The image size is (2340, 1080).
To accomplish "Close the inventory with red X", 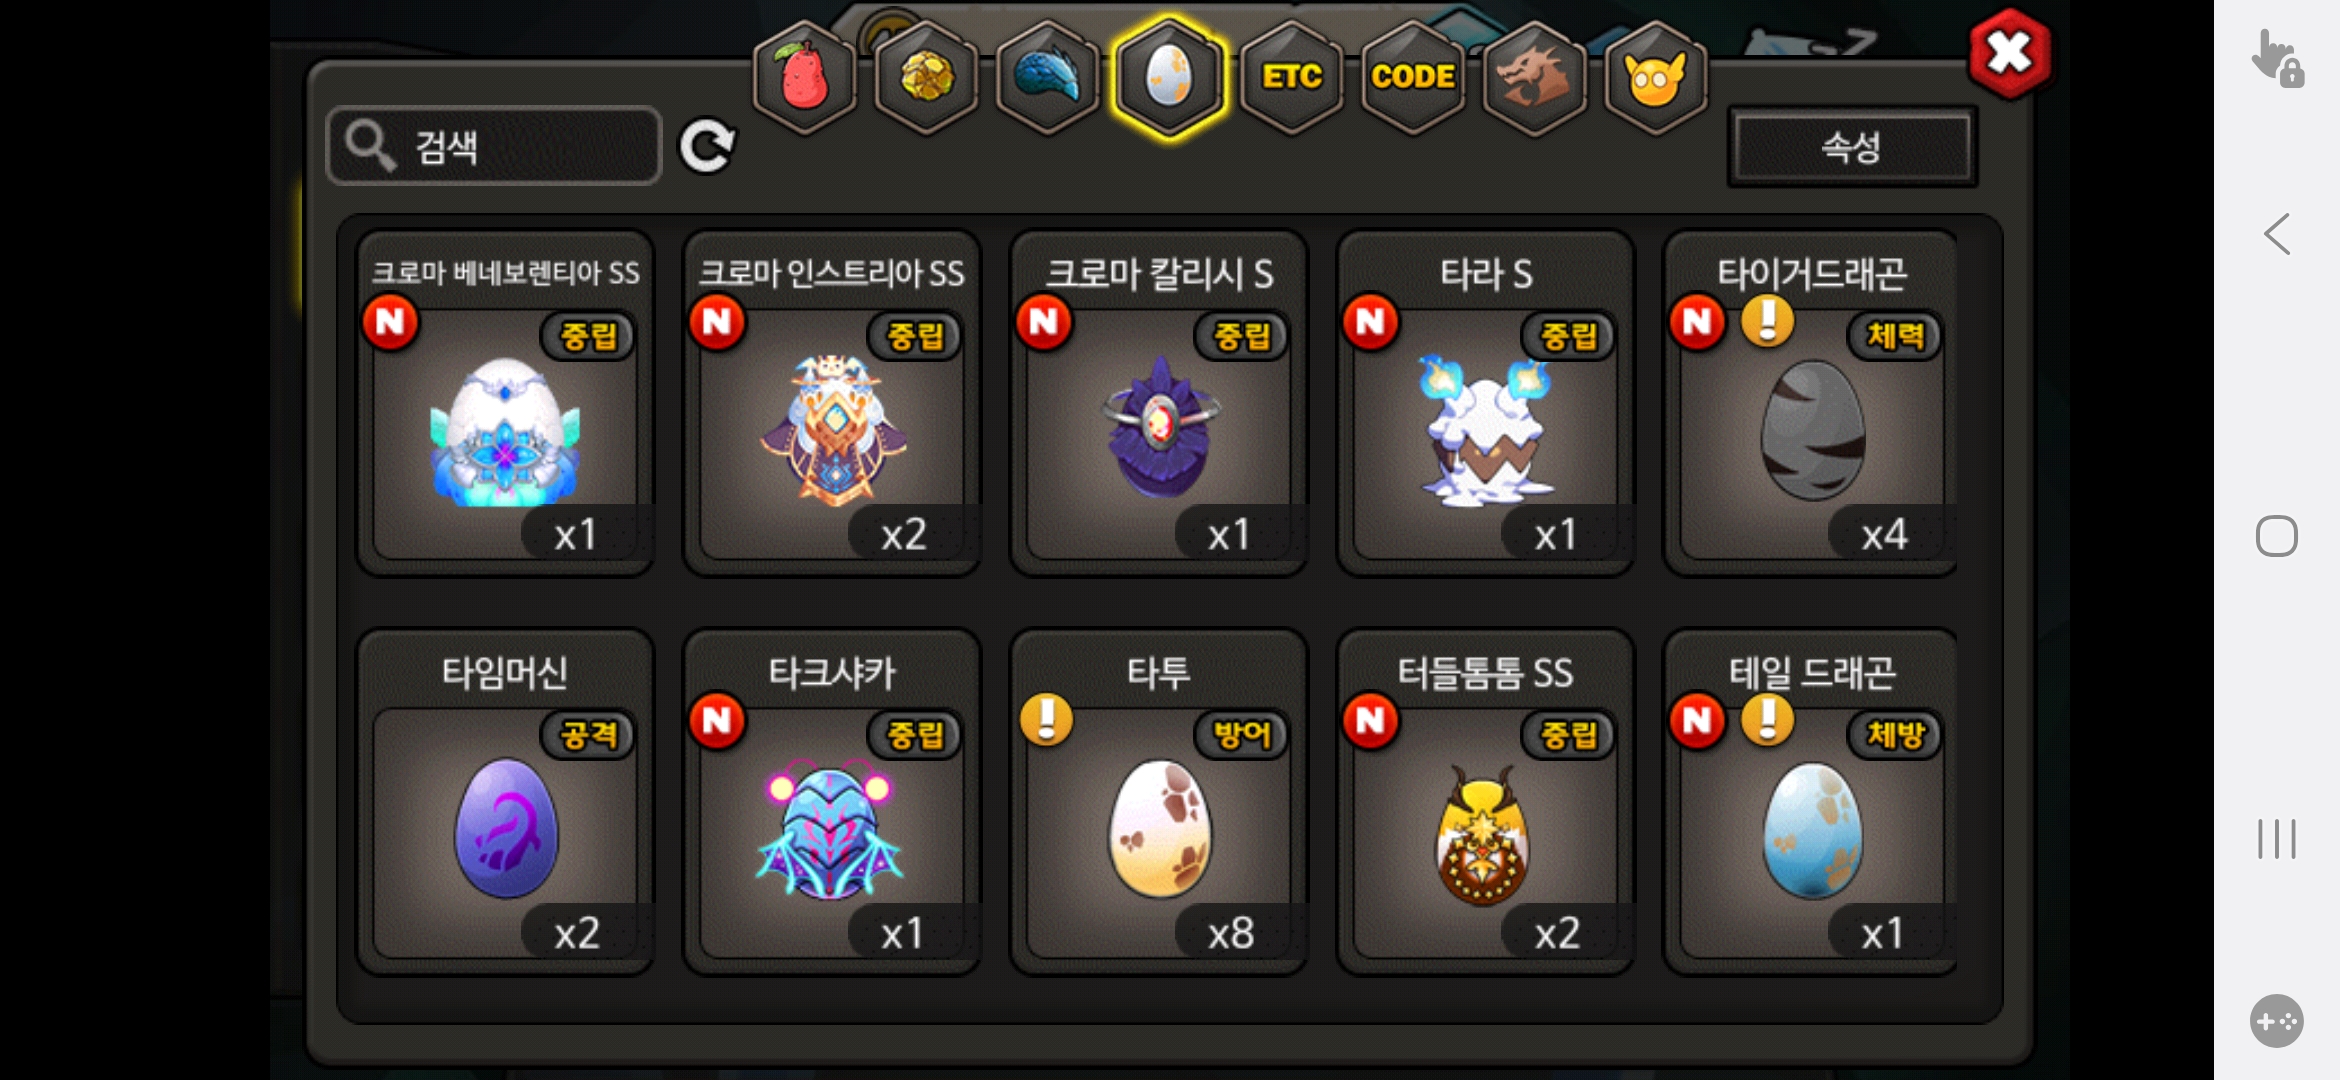I will 2009,54.
